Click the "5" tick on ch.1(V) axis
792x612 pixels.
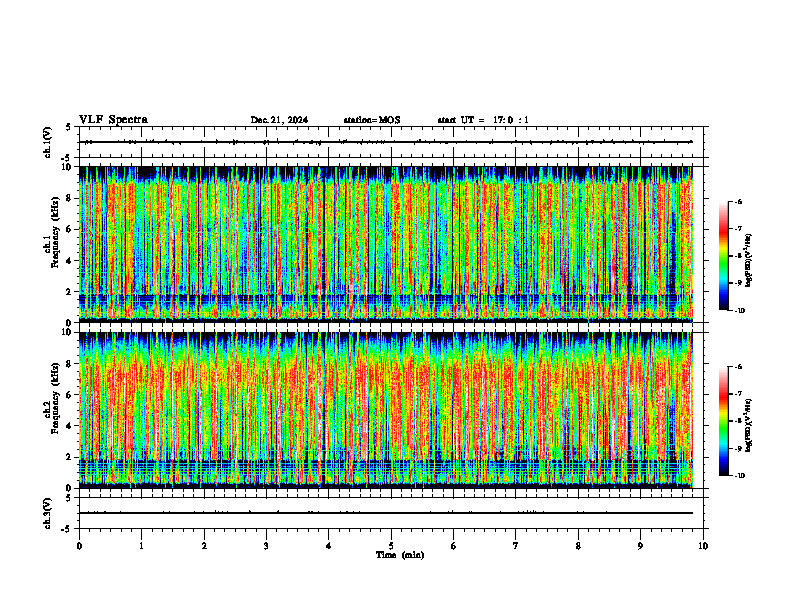pyautogui.click(x=68, y=127)
